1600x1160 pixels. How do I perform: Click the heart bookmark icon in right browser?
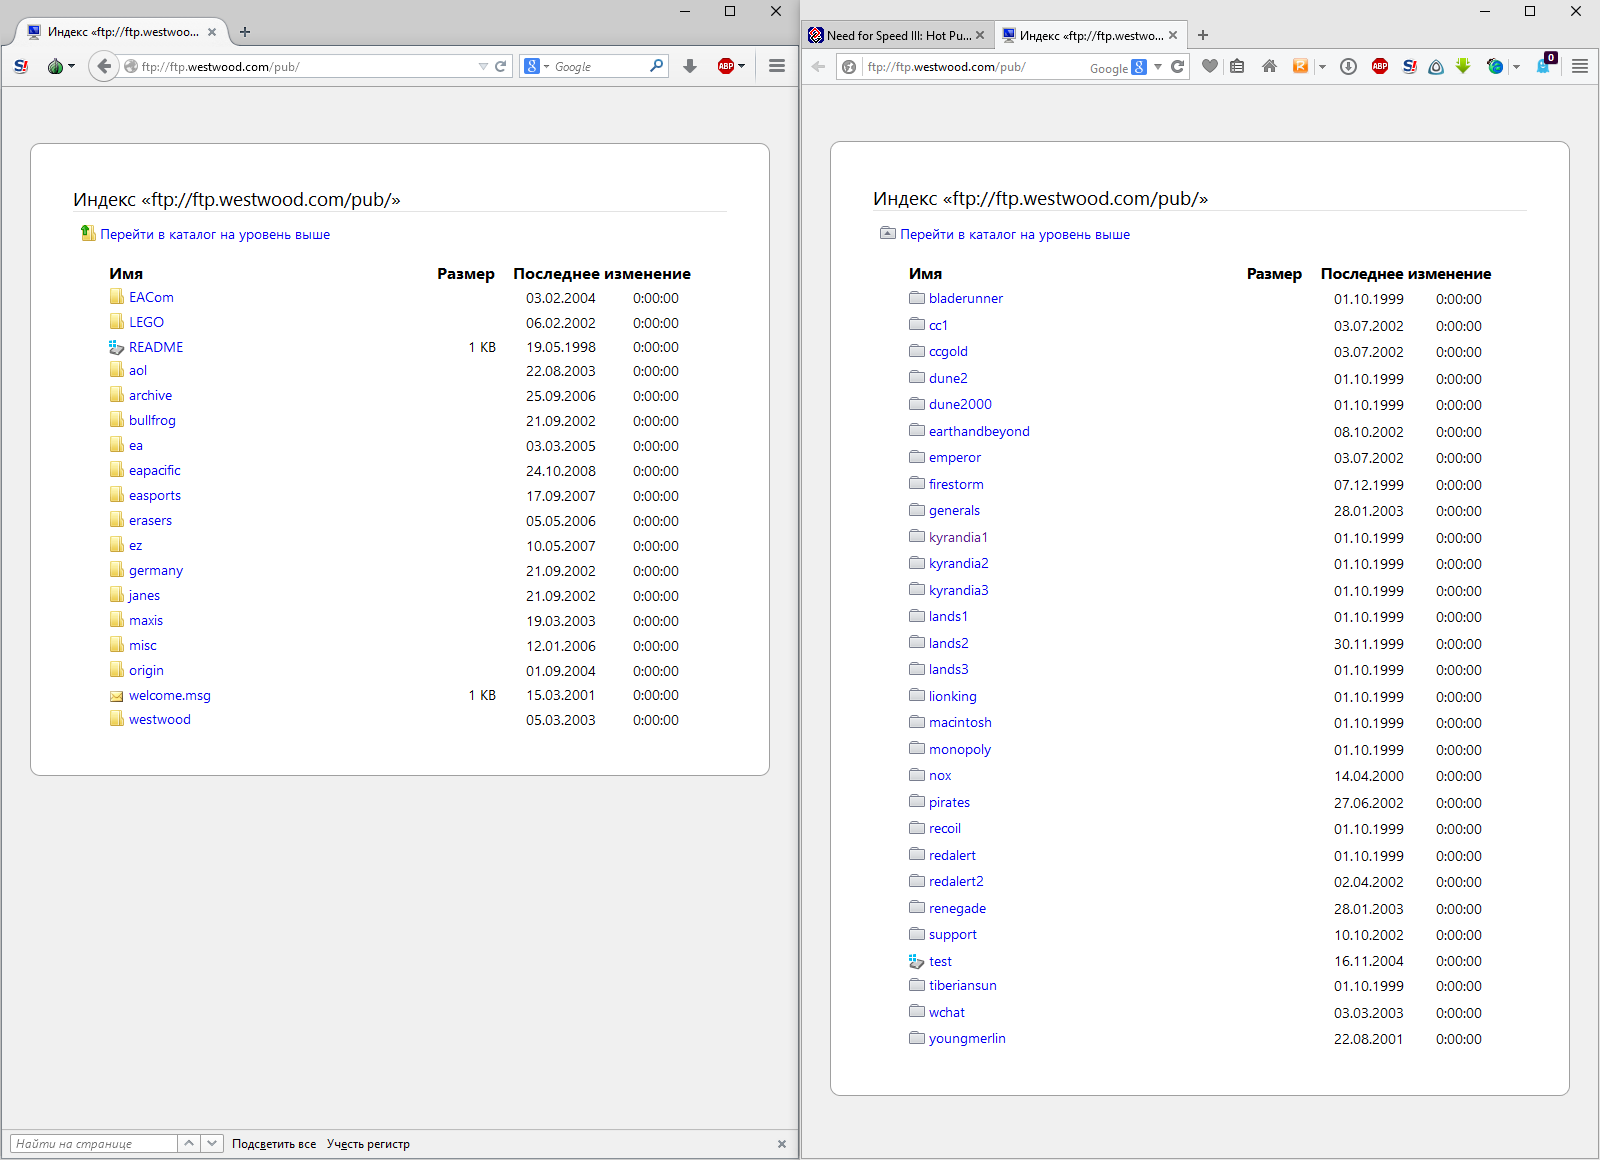click(1210, 66)
